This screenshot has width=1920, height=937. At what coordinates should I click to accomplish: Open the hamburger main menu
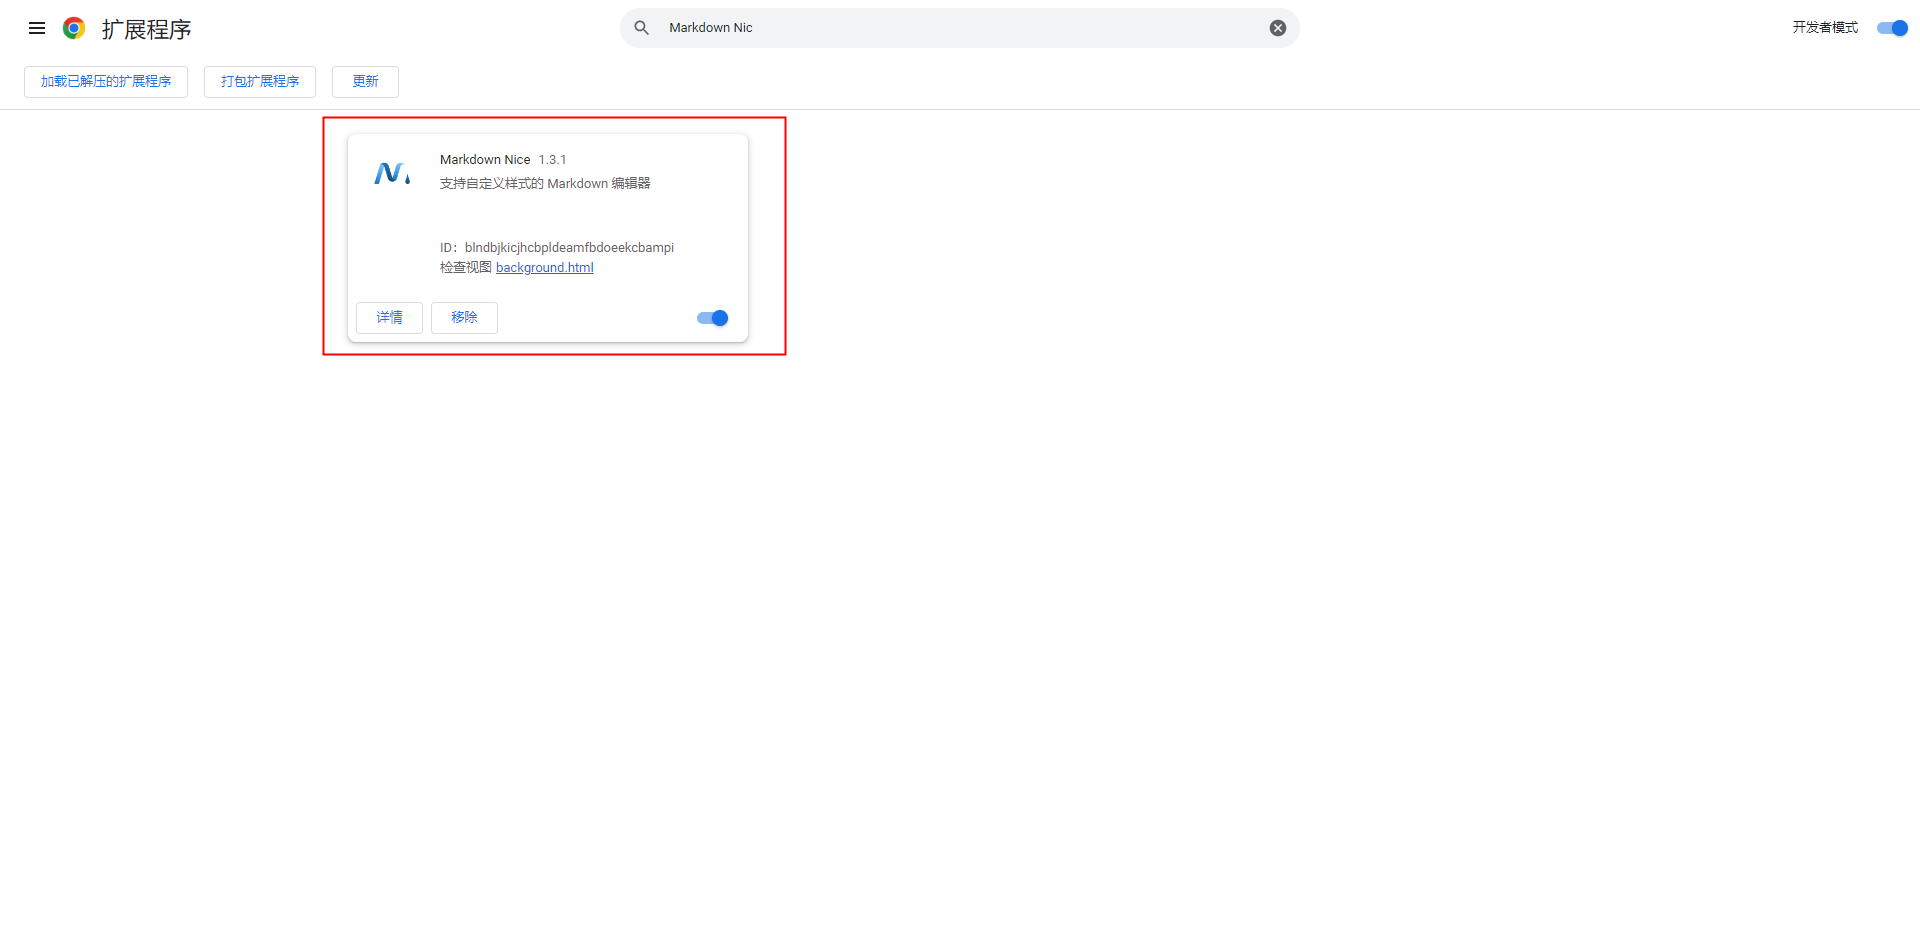click(x=37, y=28)
